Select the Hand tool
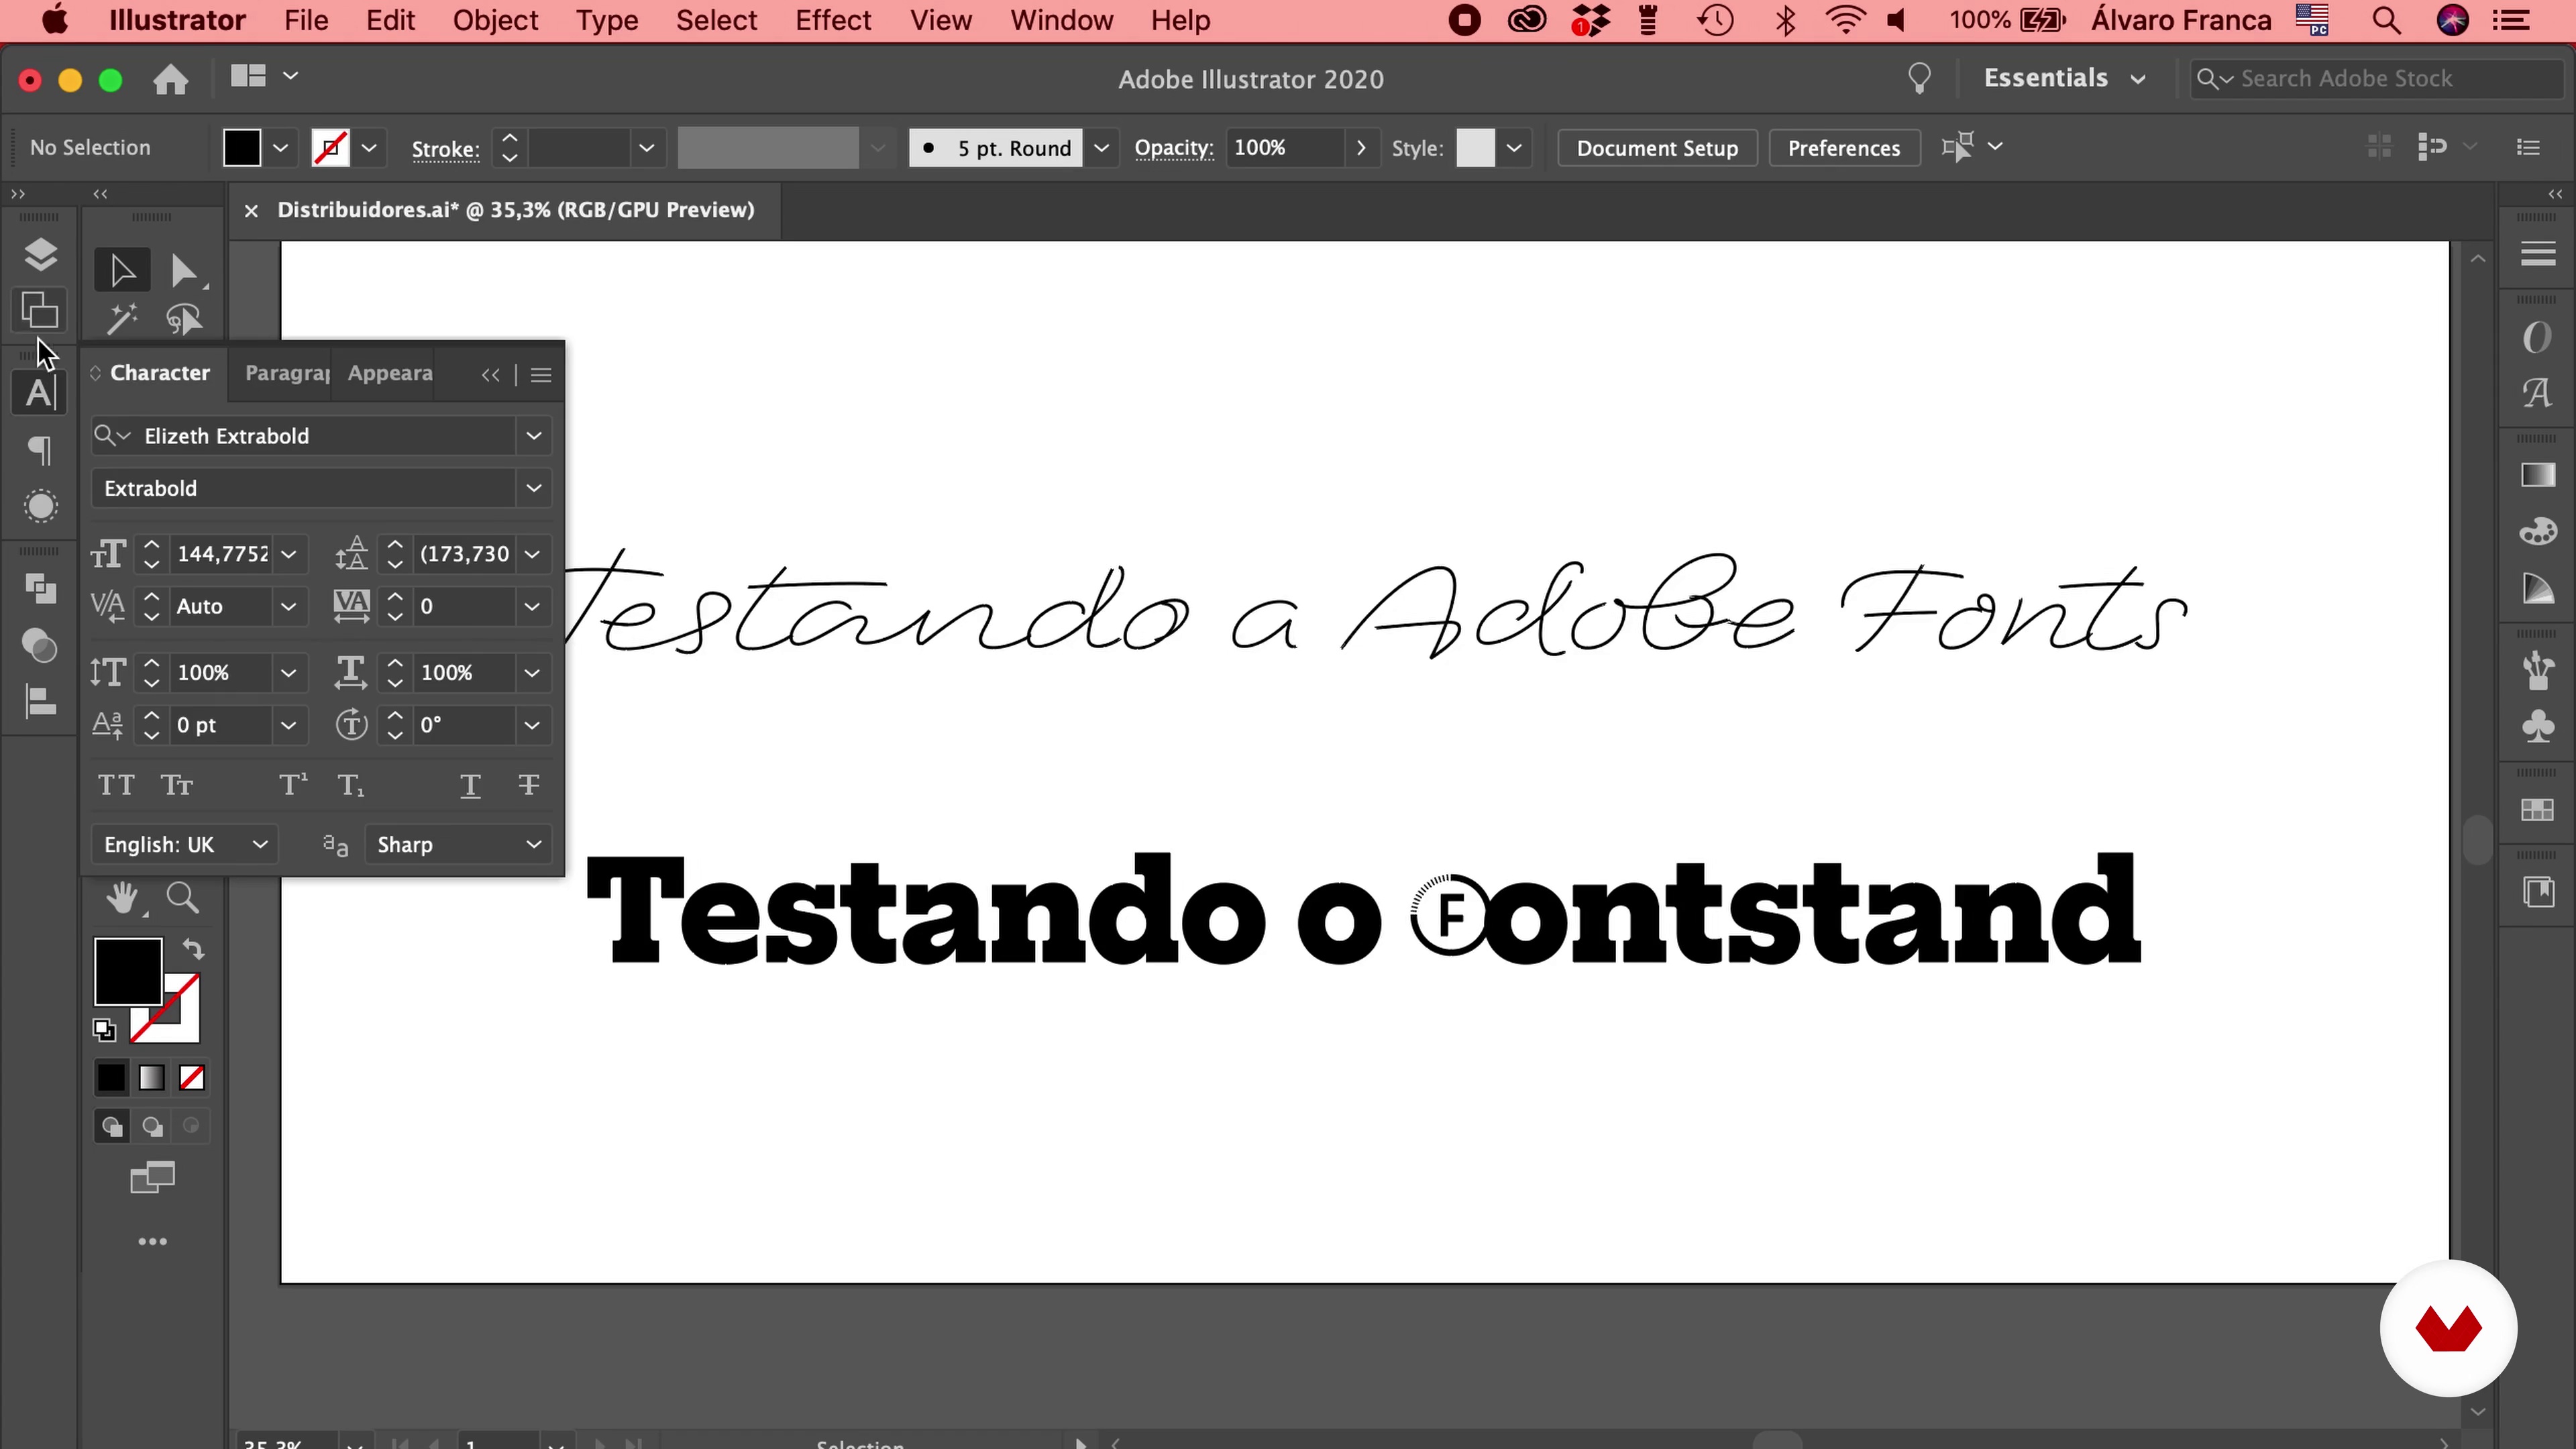2576x1449 pixels. 123,897
